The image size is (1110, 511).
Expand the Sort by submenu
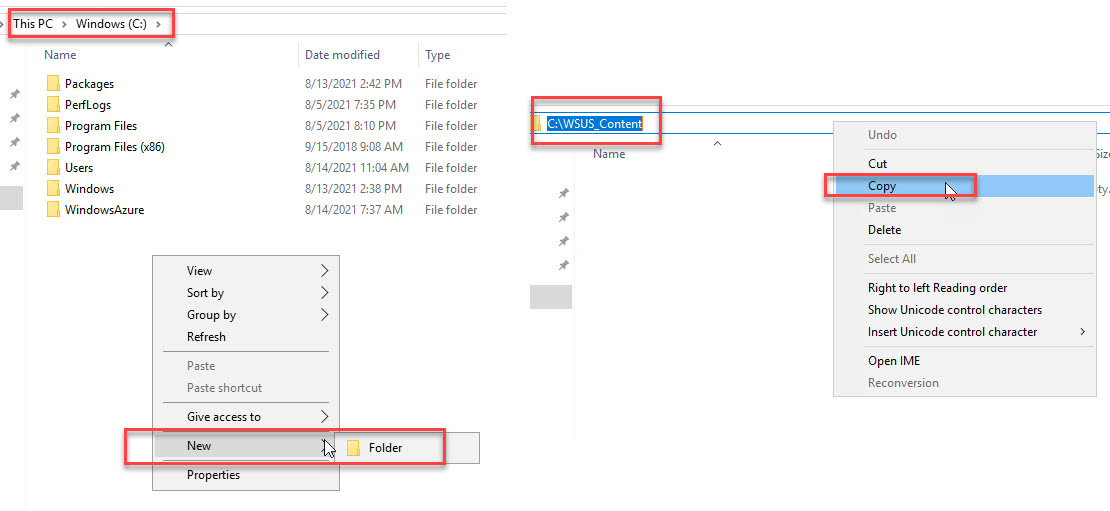324,293
